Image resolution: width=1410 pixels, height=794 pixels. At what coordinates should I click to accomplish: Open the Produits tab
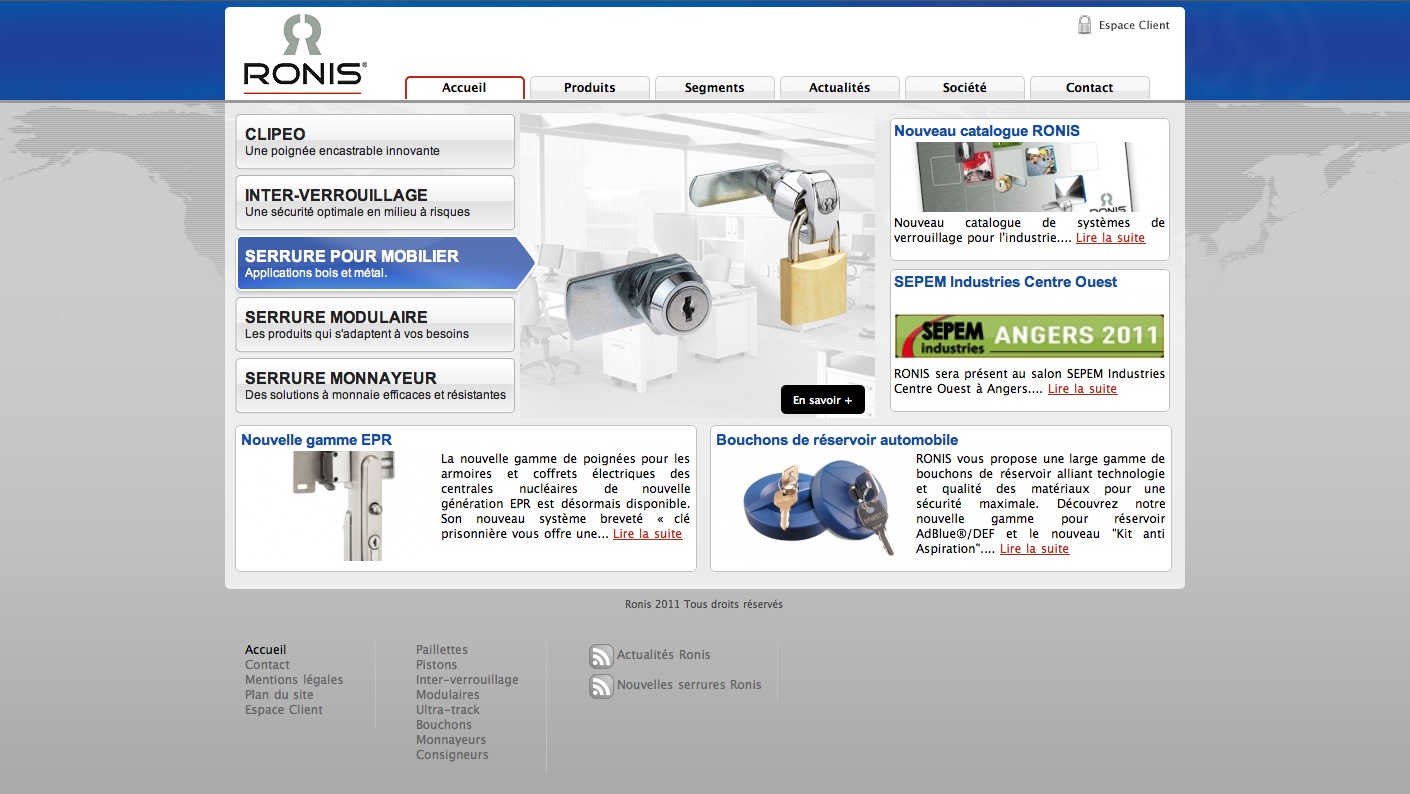point(590,88)
